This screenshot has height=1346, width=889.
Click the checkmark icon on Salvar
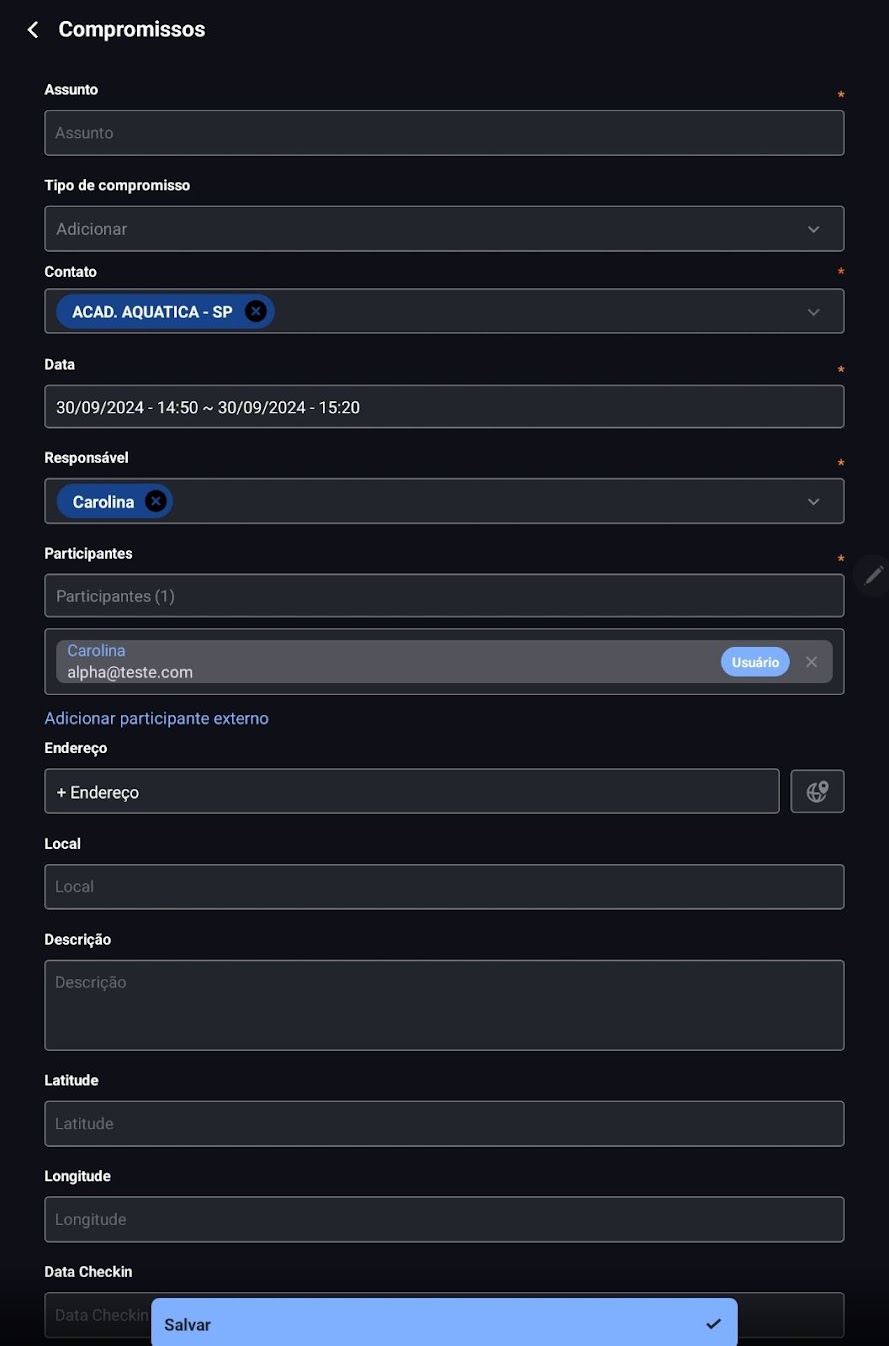713,1323
